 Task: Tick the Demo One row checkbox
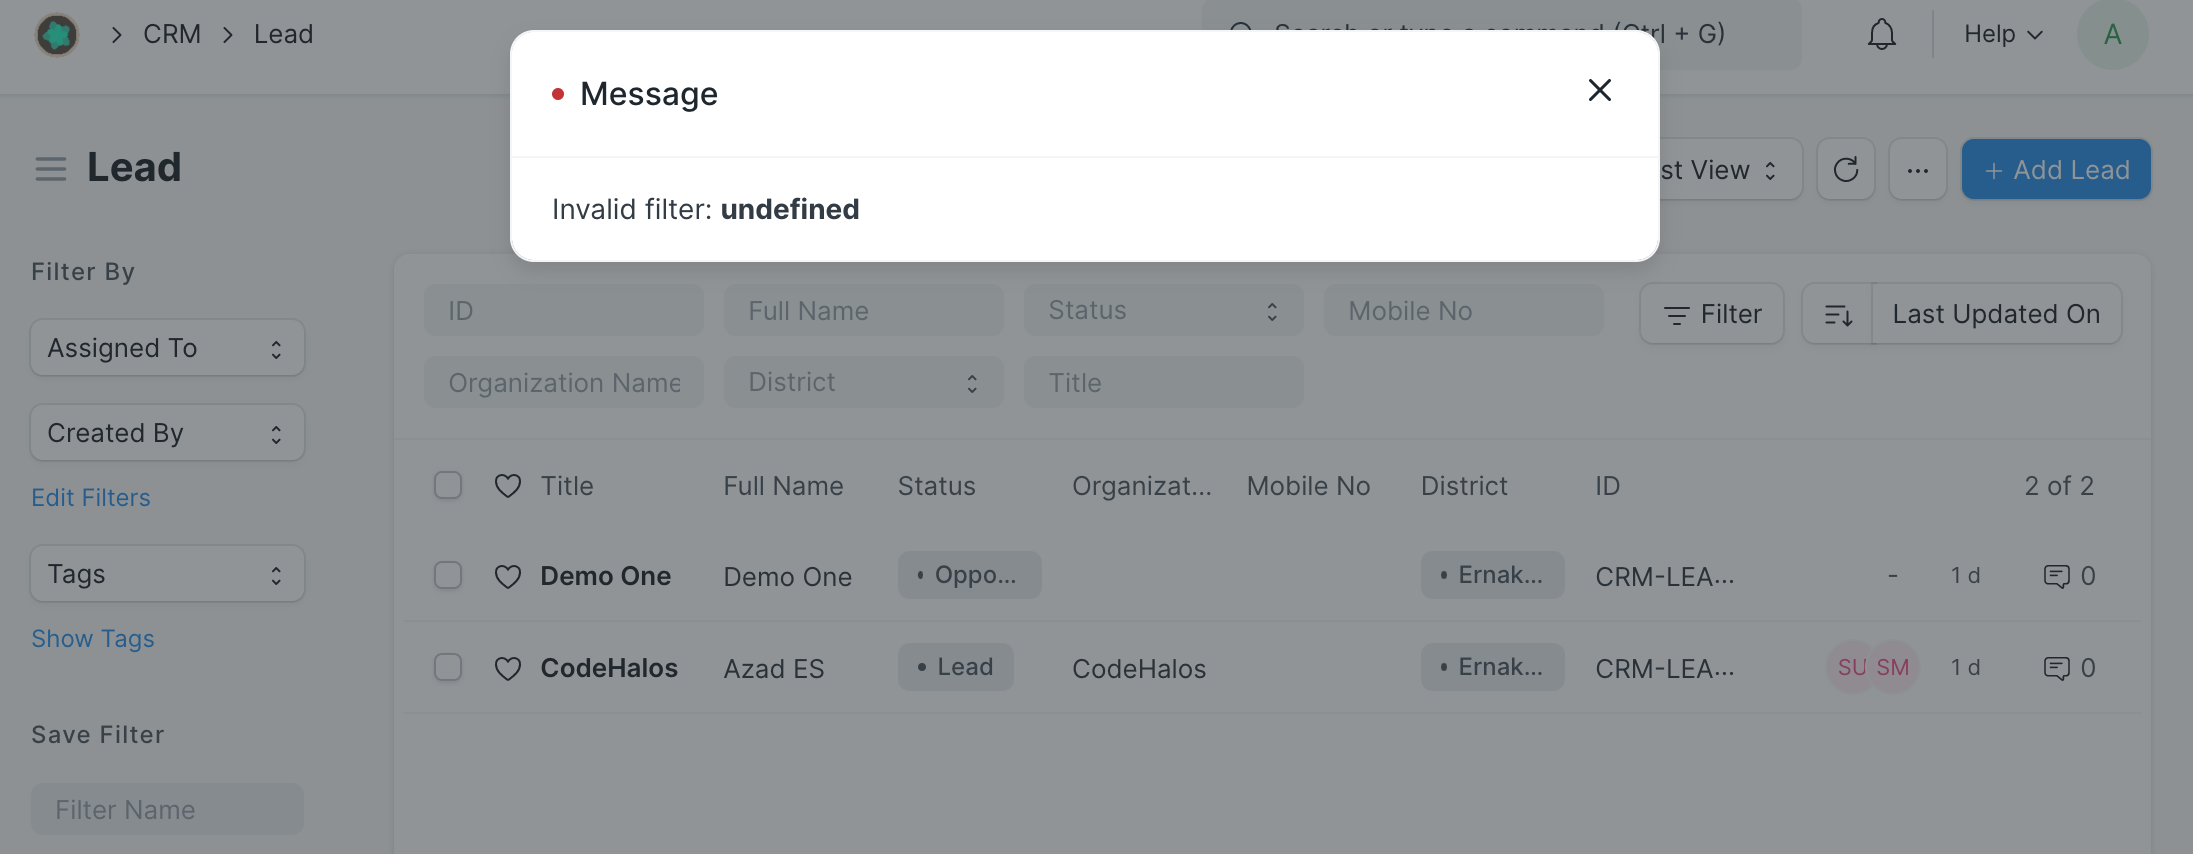click(448, 576)
